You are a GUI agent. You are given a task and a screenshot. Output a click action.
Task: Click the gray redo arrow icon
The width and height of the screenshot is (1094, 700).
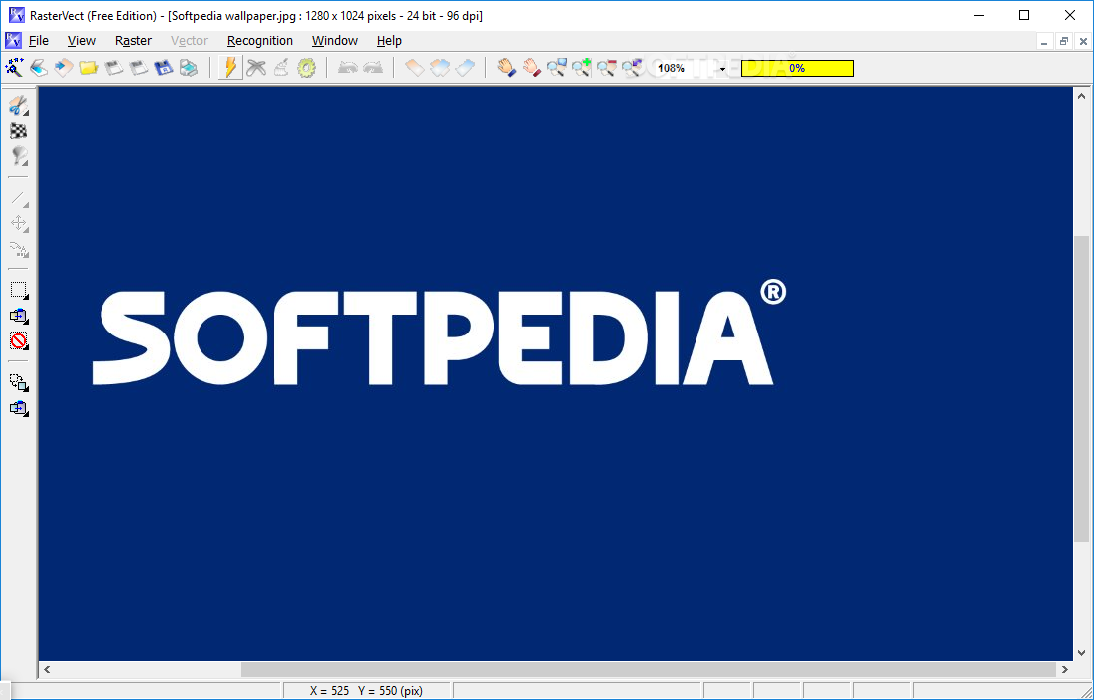(373, 68)
